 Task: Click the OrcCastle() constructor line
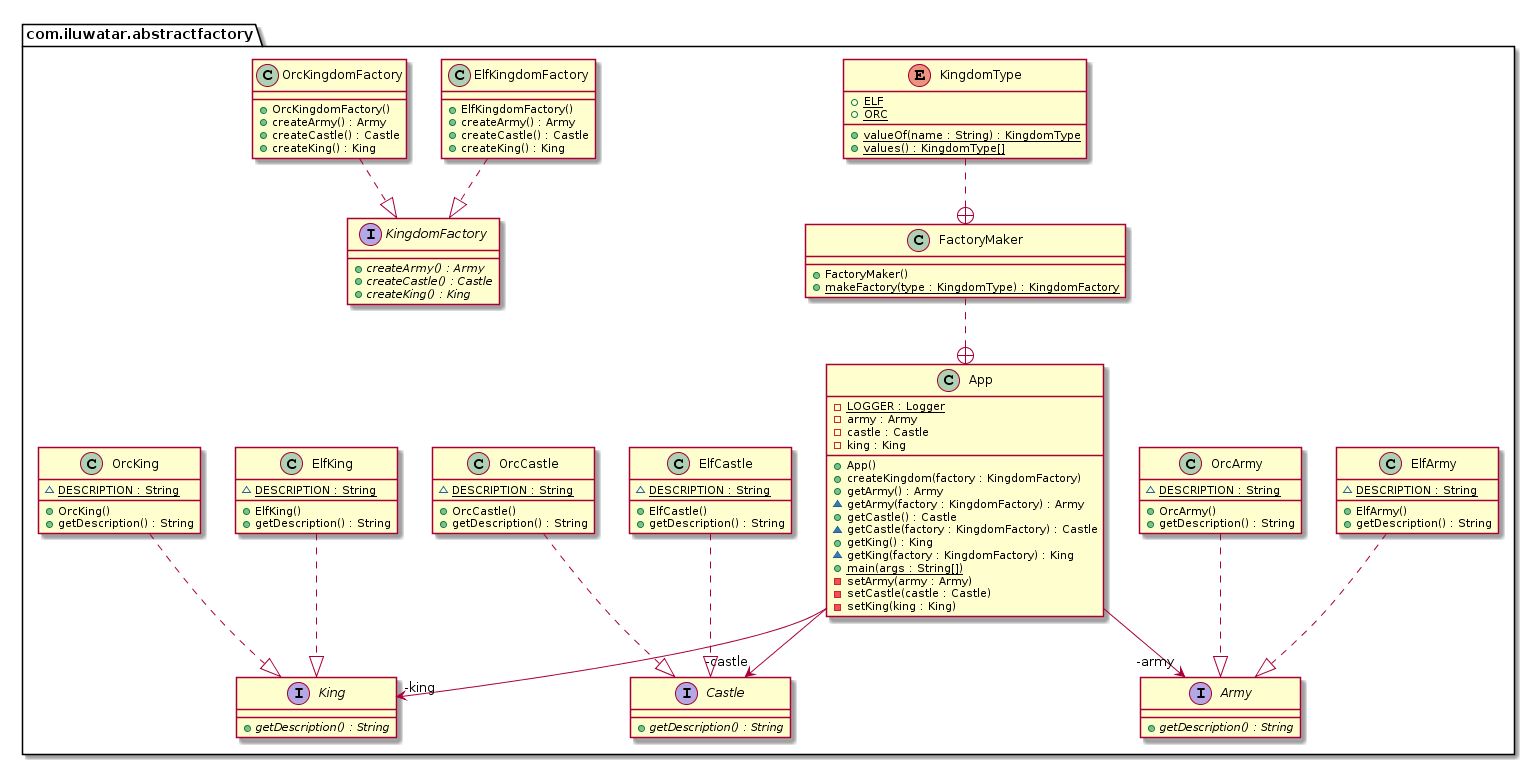pos(485,511)
